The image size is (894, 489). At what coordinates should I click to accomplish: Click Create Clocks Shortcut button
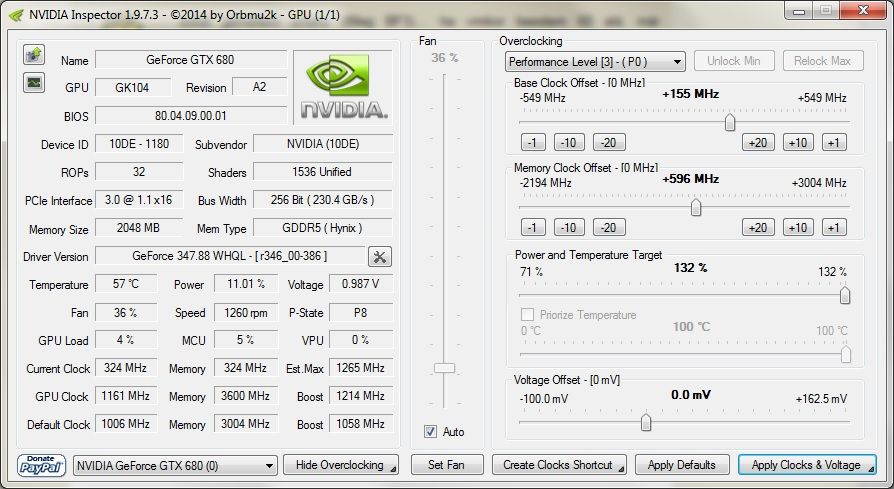(x=559, y=465)
